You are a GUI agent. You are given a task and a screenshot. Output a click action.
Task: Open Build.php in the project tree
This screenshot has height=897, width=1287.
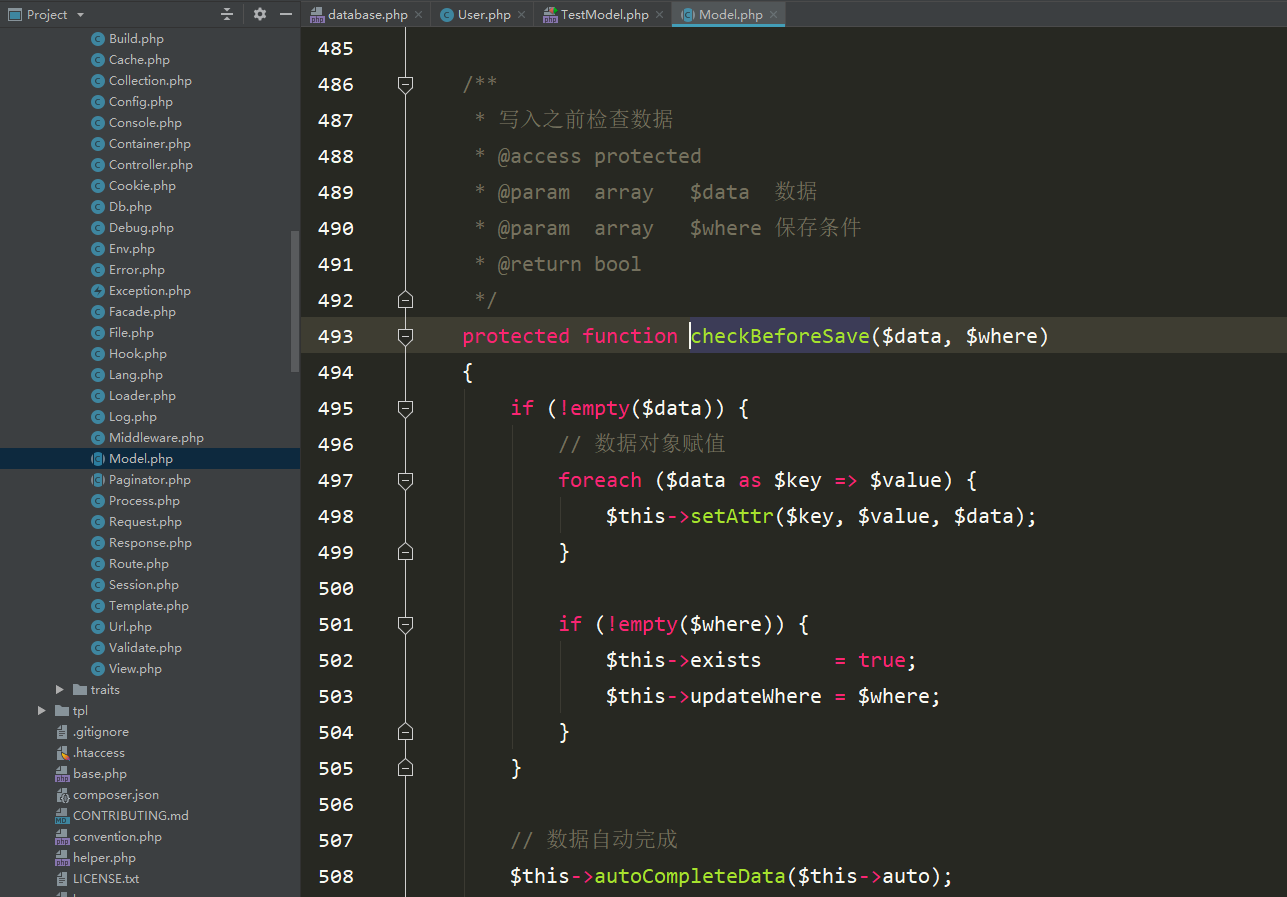tap(136, 39)
